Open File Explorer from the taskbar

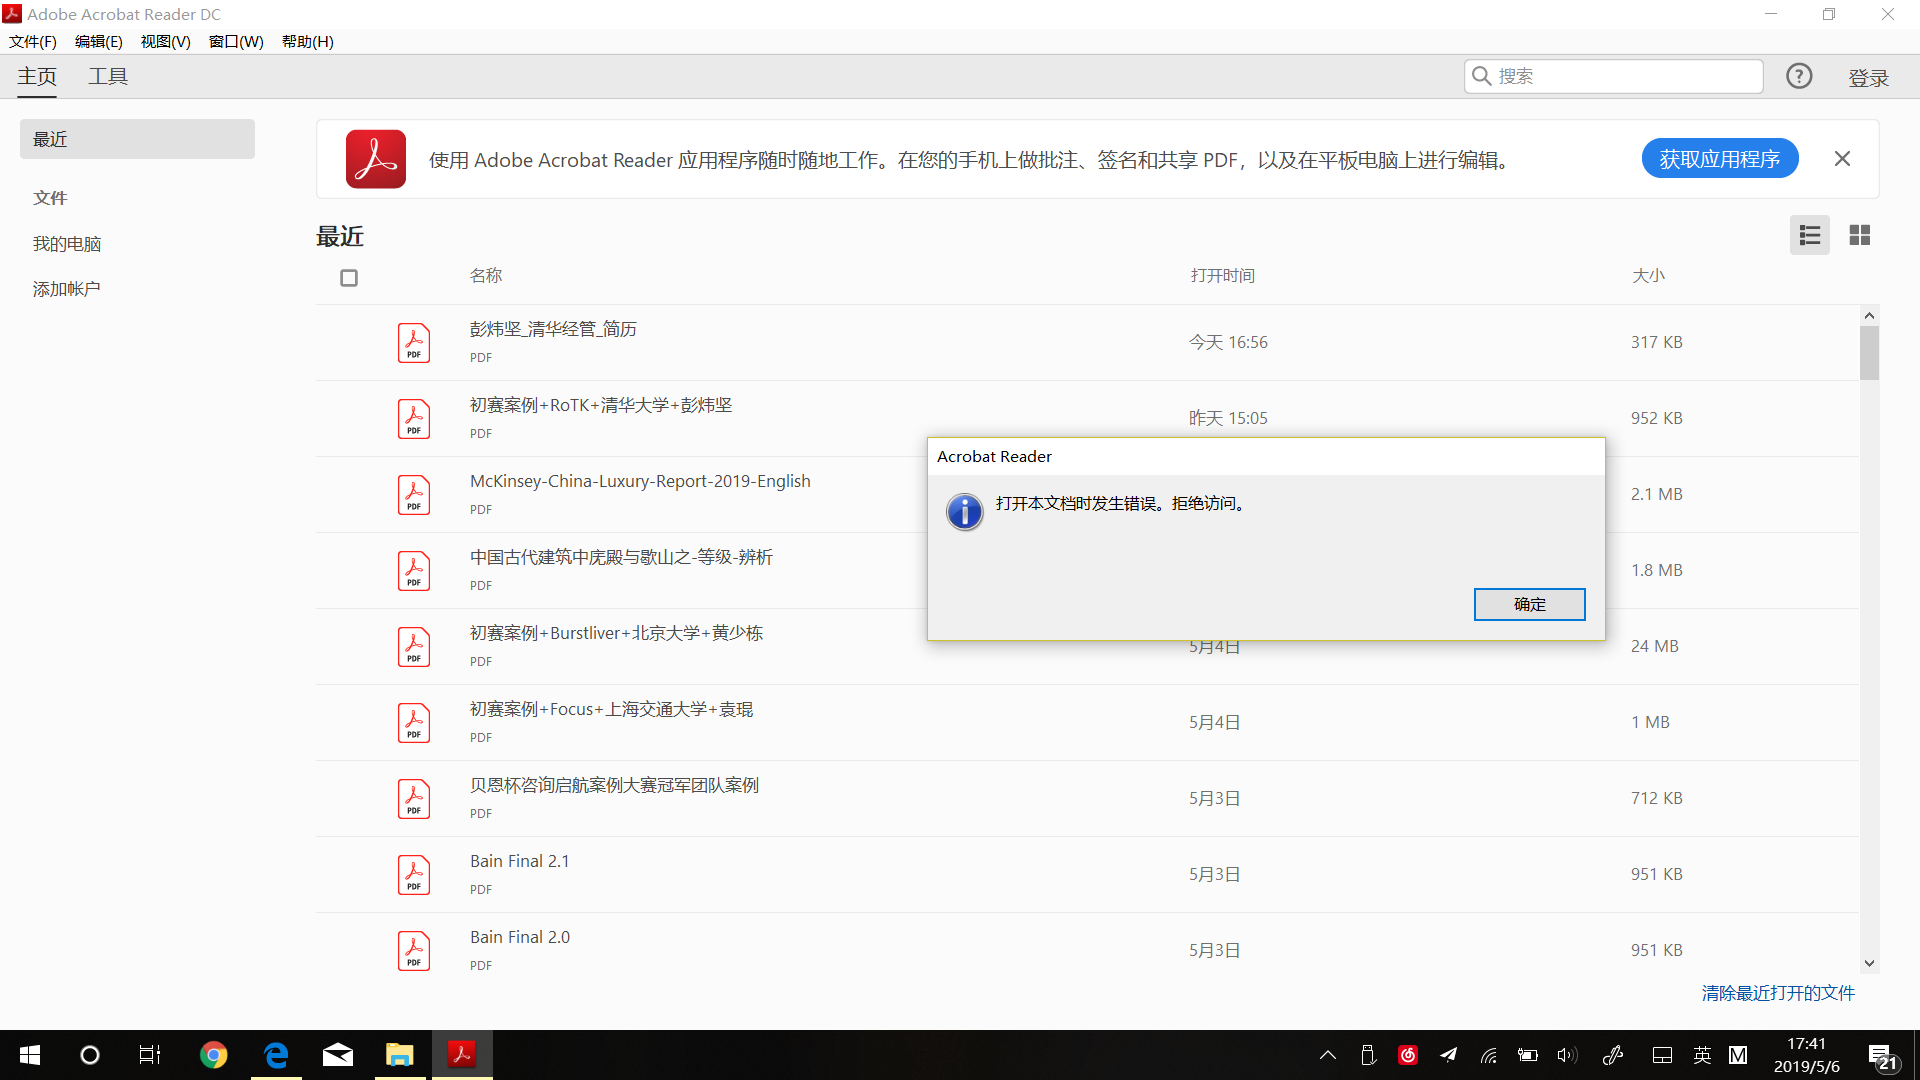pyautogui.click(x=400, y=1055)
